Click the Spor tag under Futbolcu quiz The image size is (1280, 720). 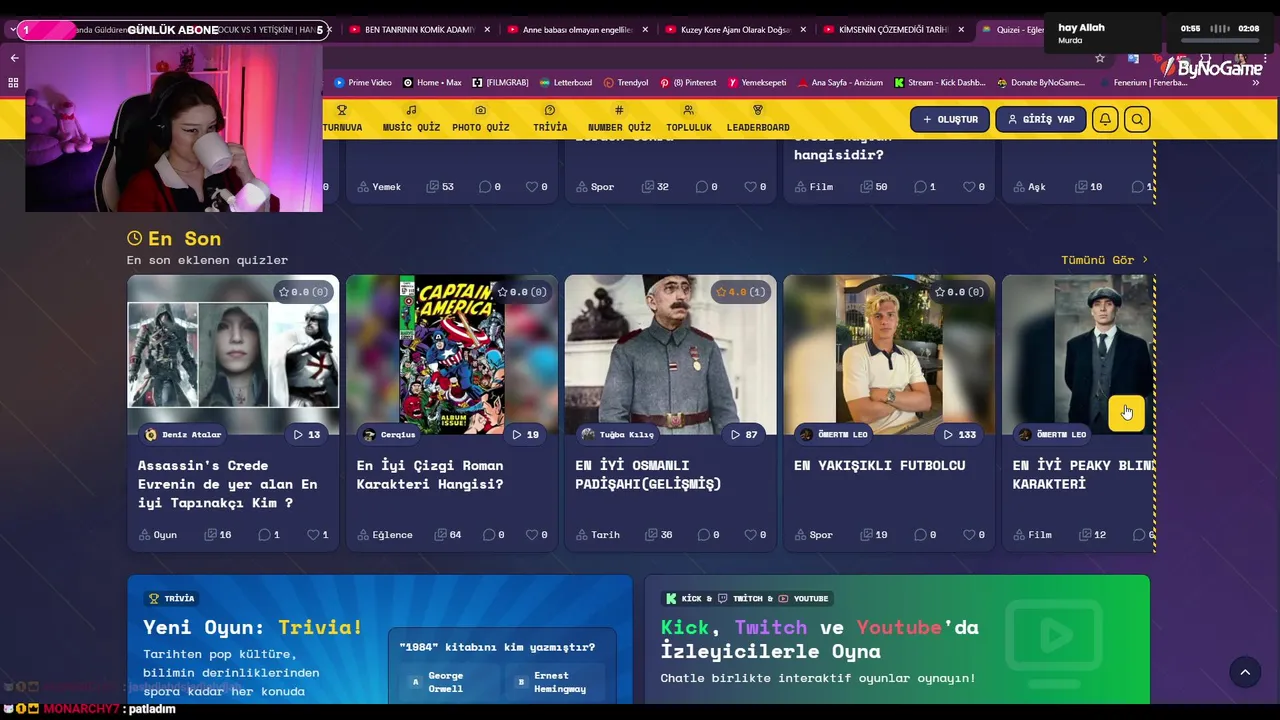click(814, 535)
